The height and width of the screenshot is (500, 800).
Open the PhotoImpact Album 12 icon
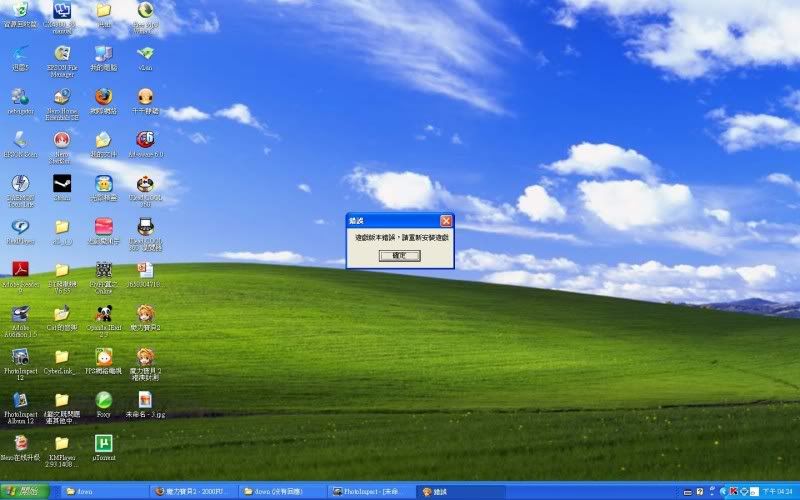coord(20,408)
